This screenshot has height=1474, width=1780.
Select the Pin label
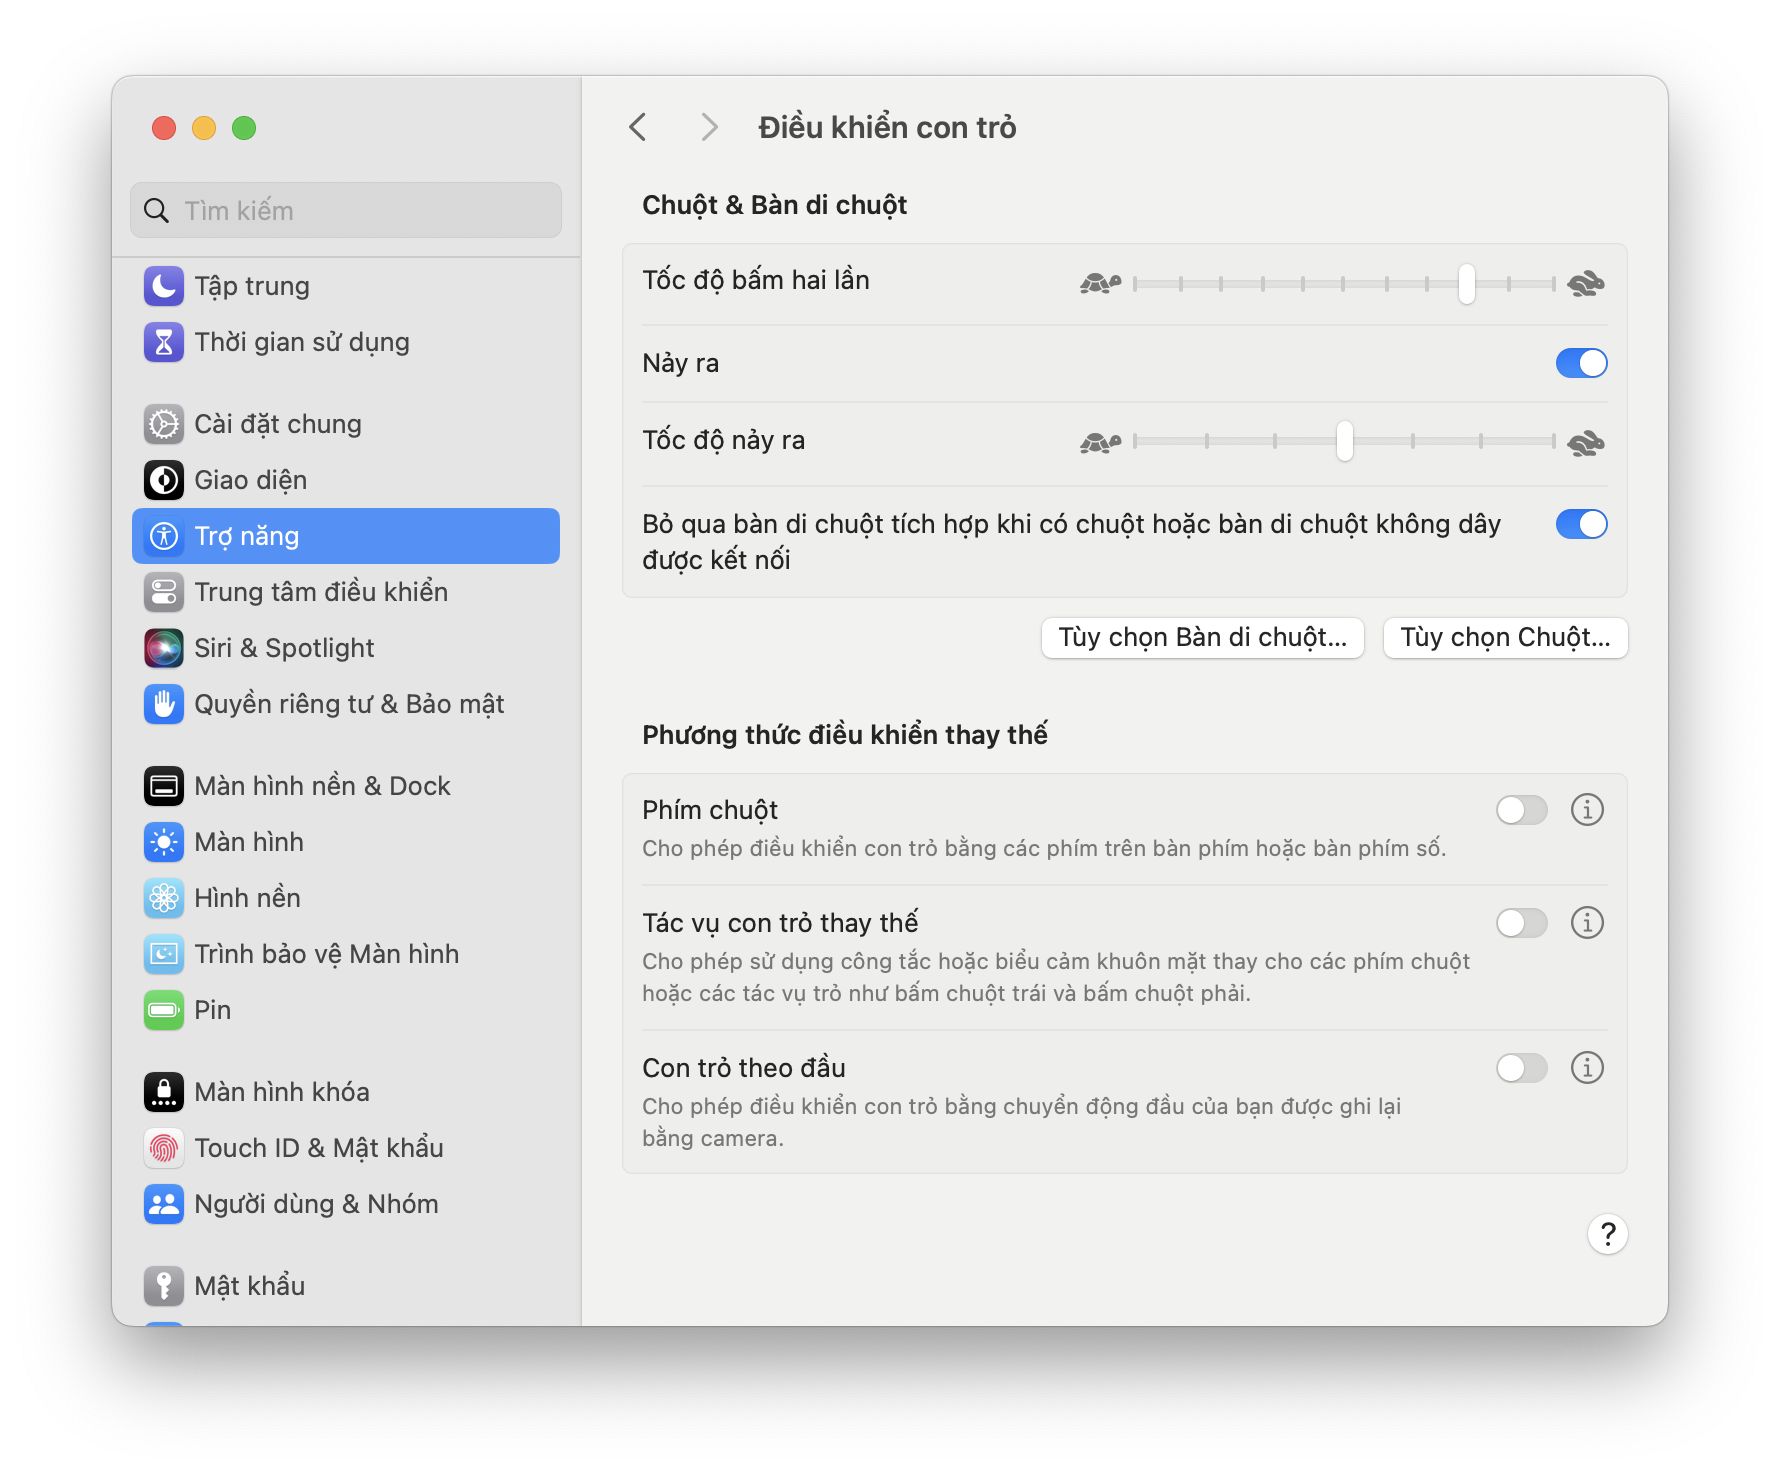(x=213, y=1010)
